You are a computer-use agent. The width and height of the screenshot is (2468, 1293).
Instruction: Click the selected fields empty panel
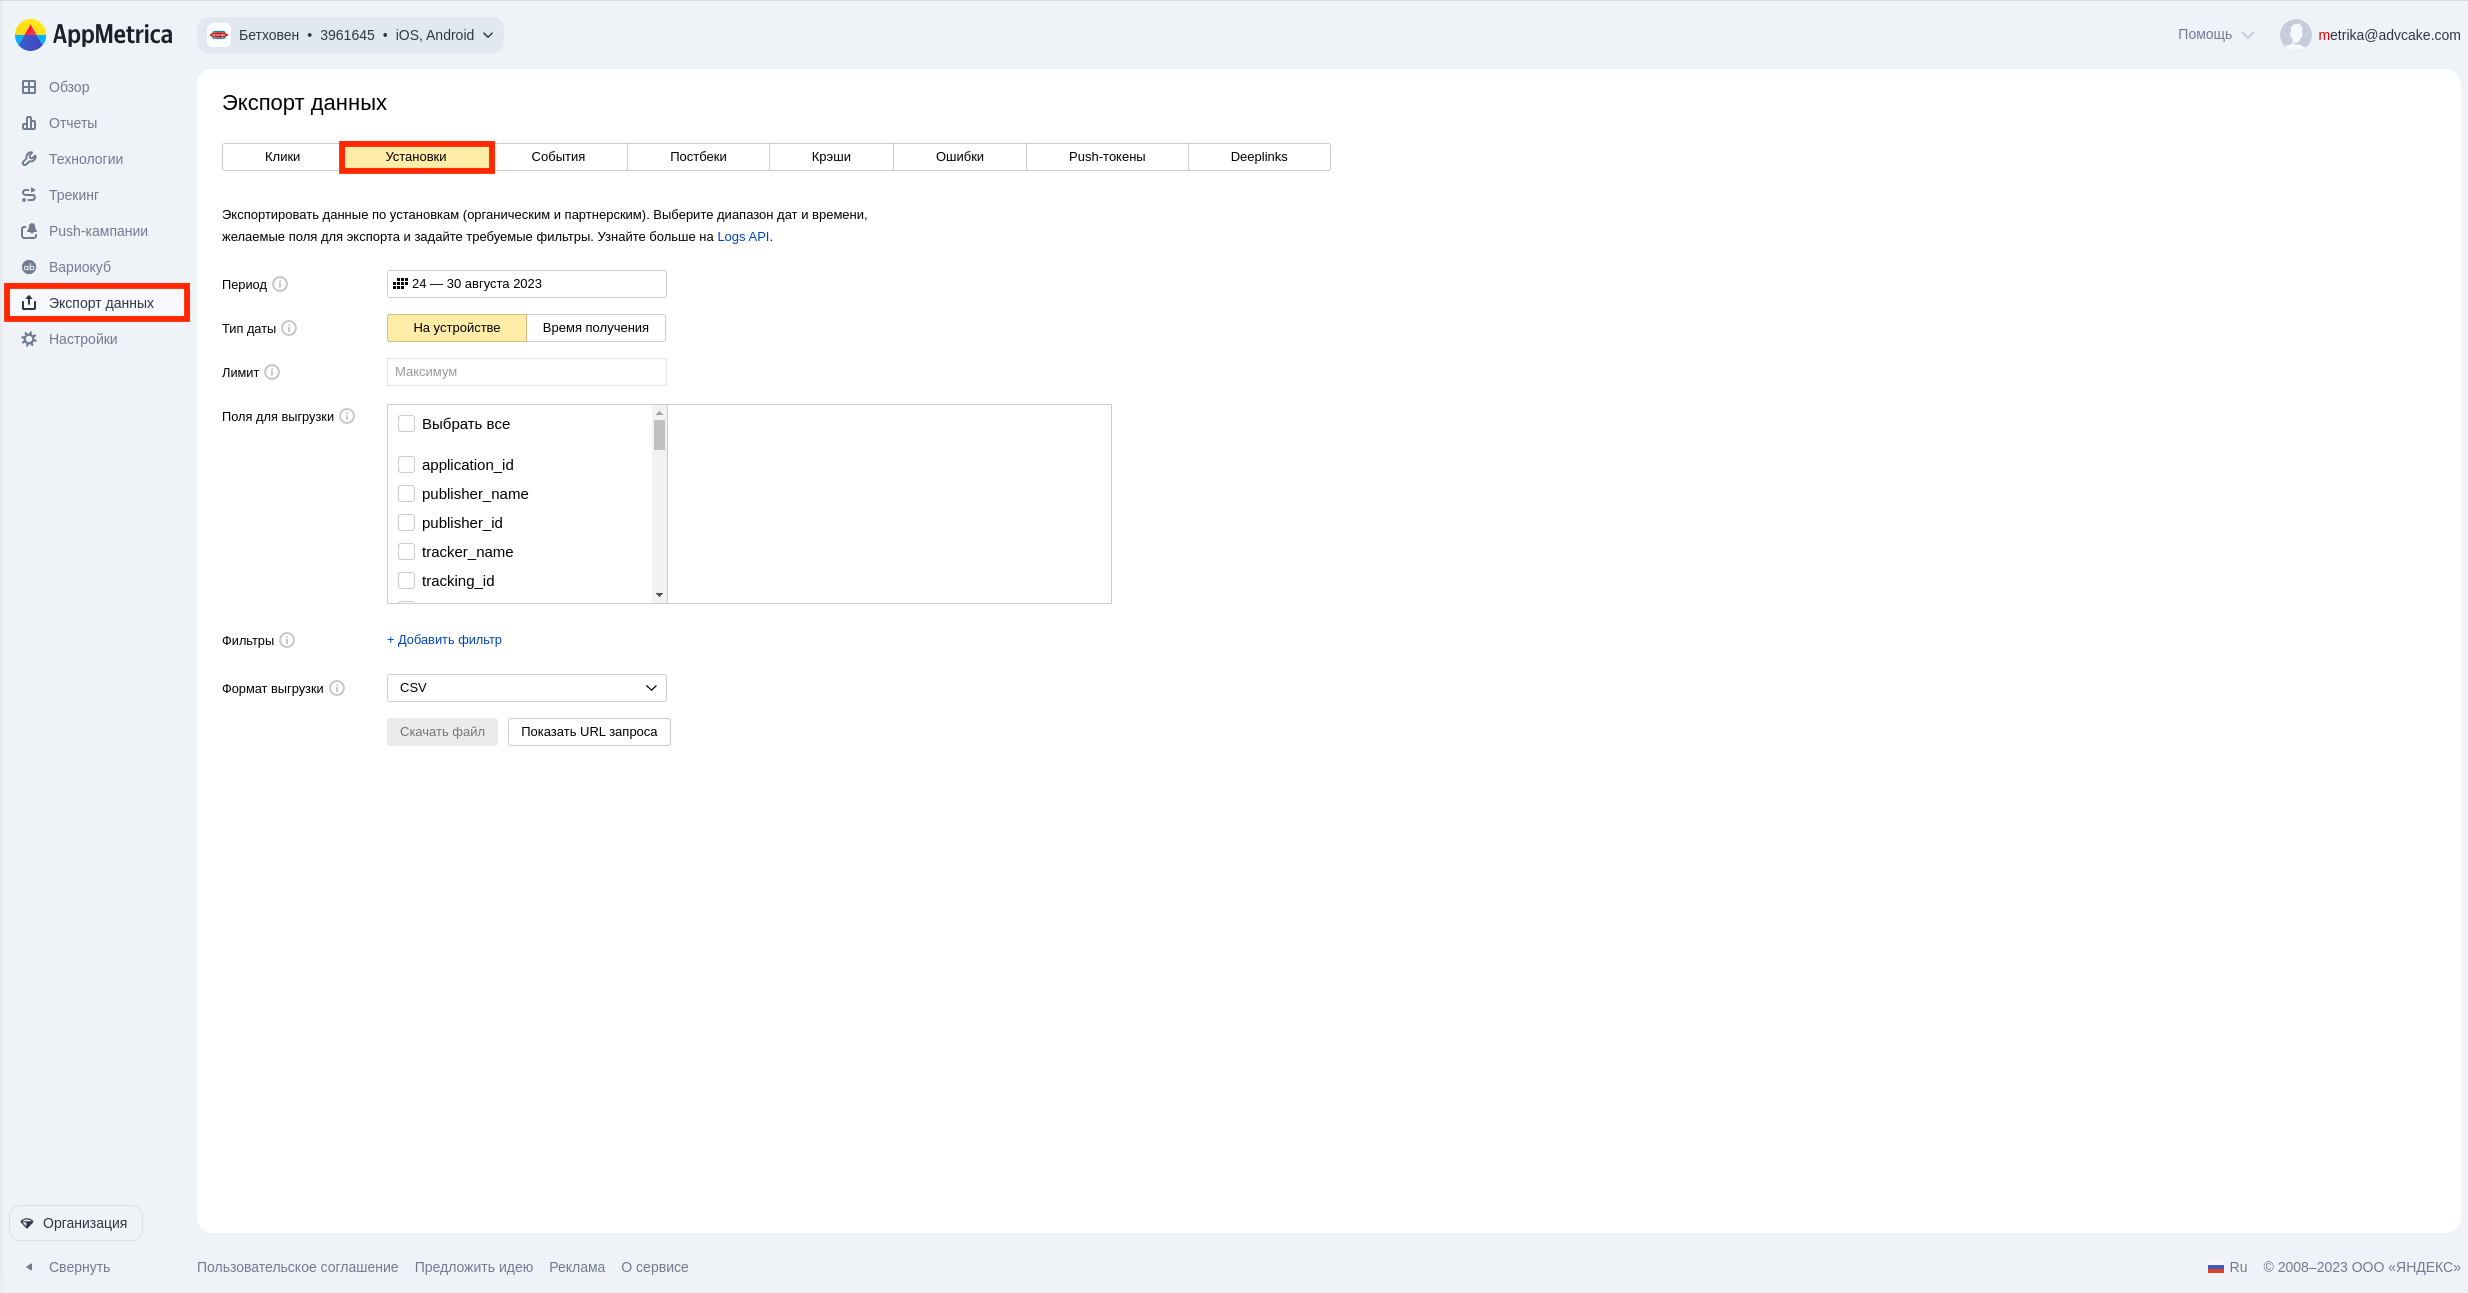point(889,504)
